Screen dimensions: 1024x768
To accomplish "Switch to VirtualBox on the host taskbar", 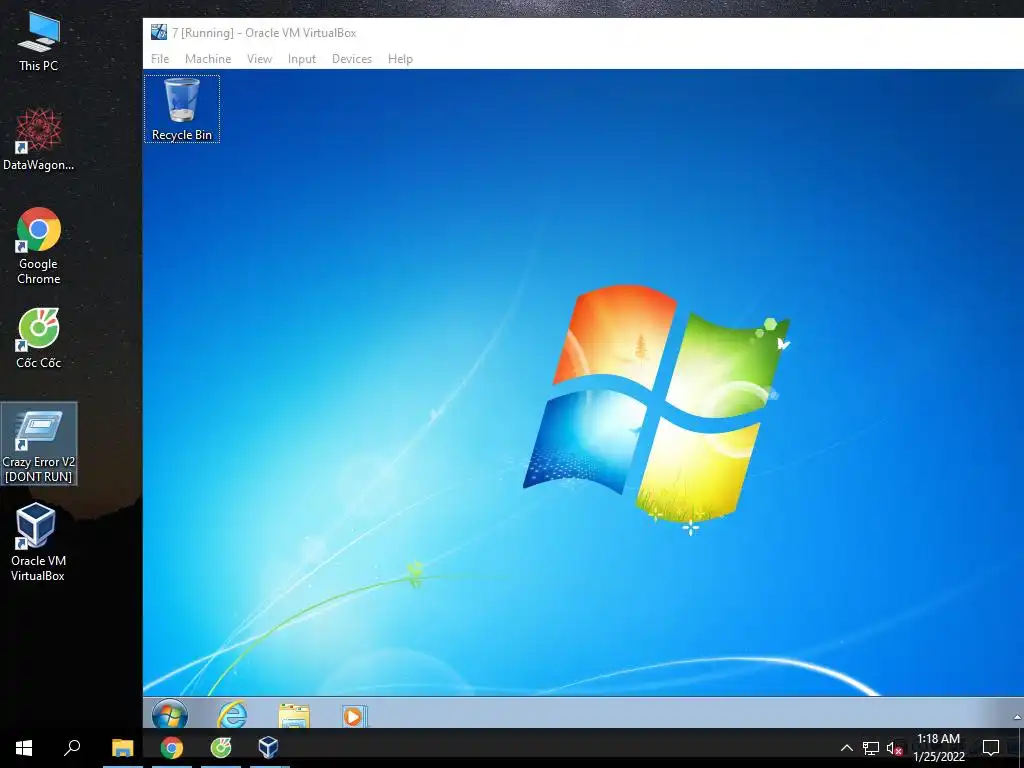I will click(x=268, y=747).
